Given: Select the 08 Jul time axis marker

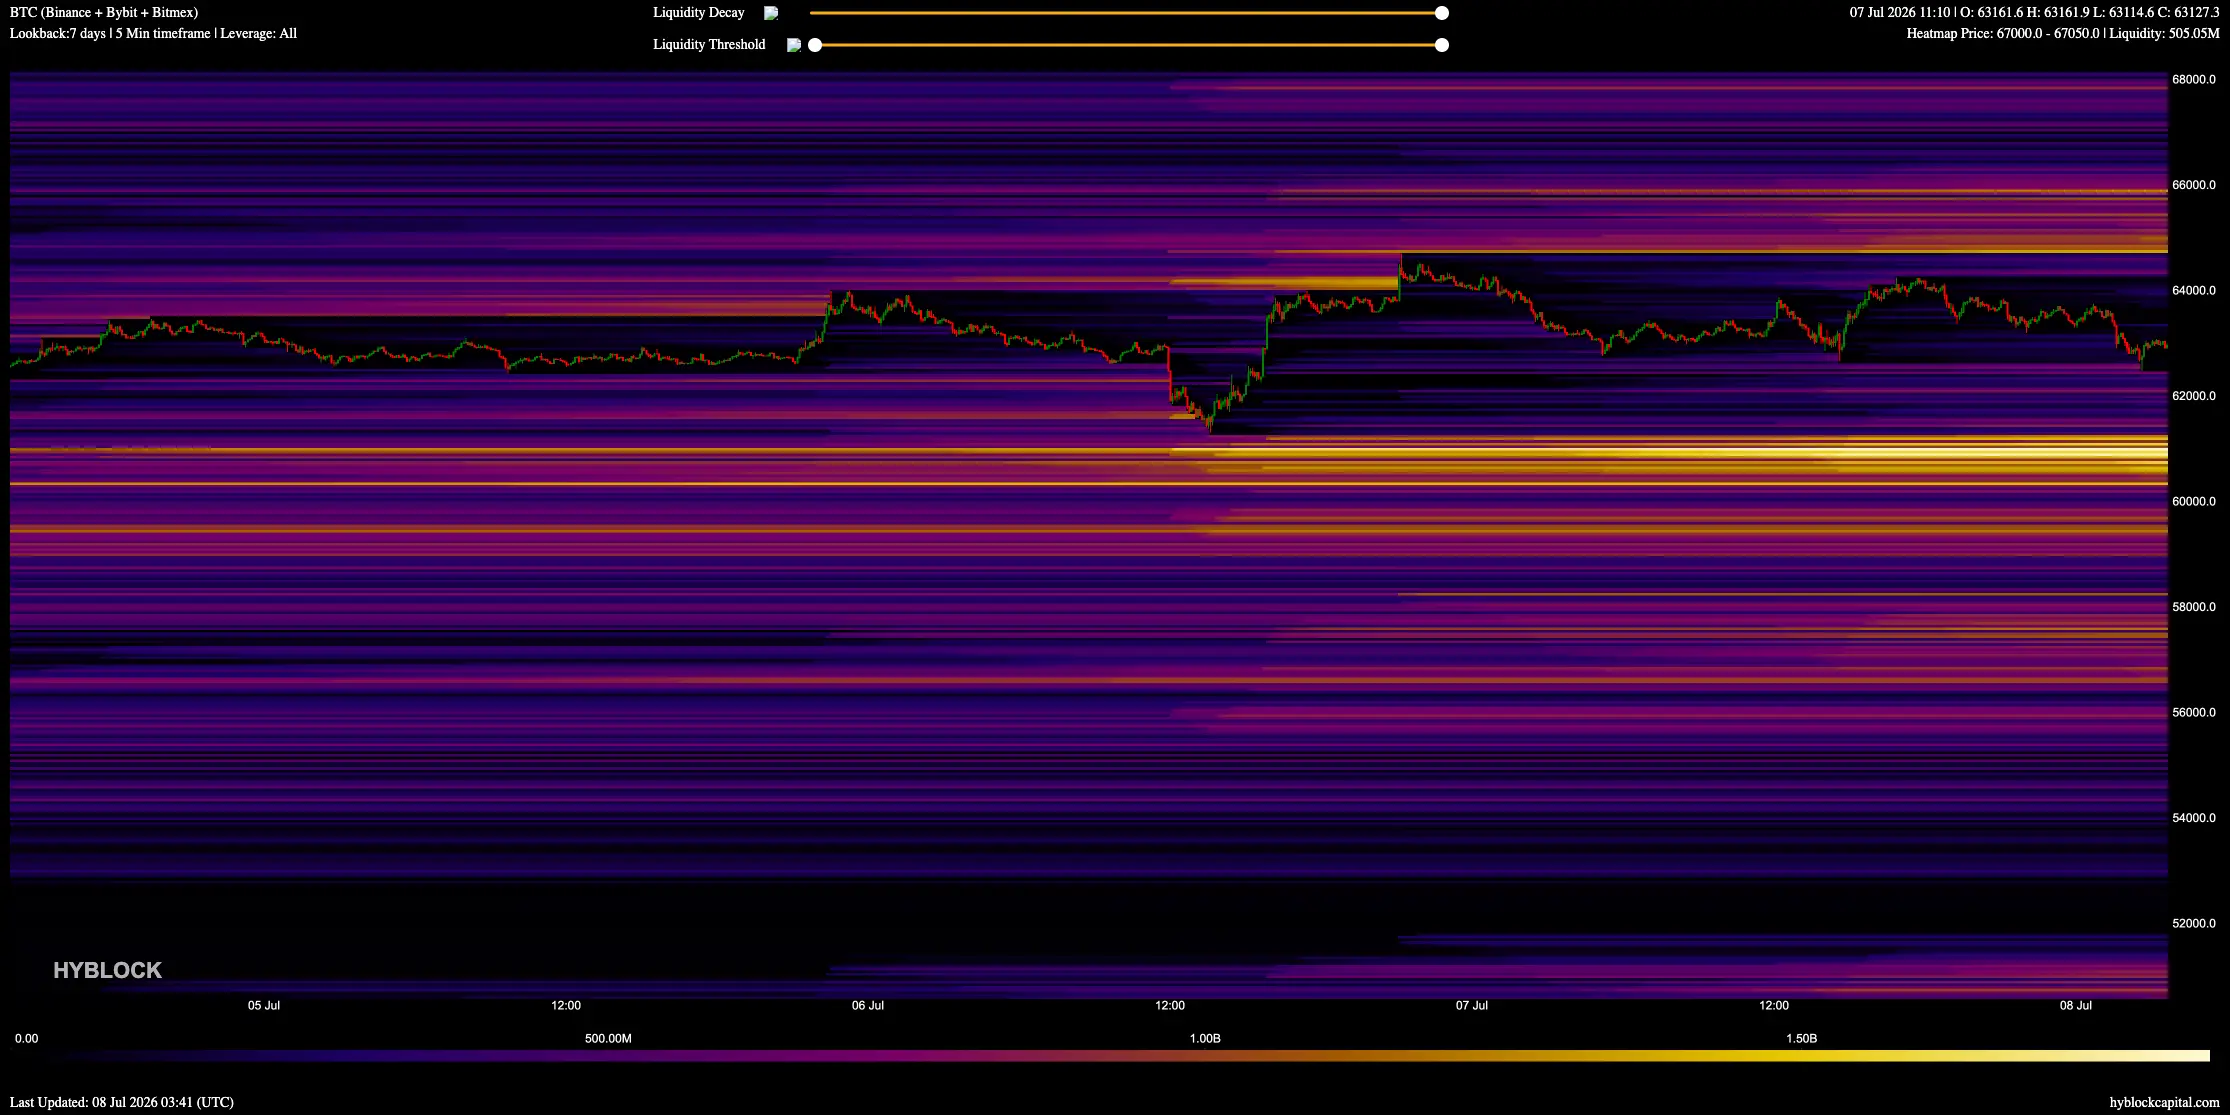Looking at the screenshot, I should pos(2075,1006).
